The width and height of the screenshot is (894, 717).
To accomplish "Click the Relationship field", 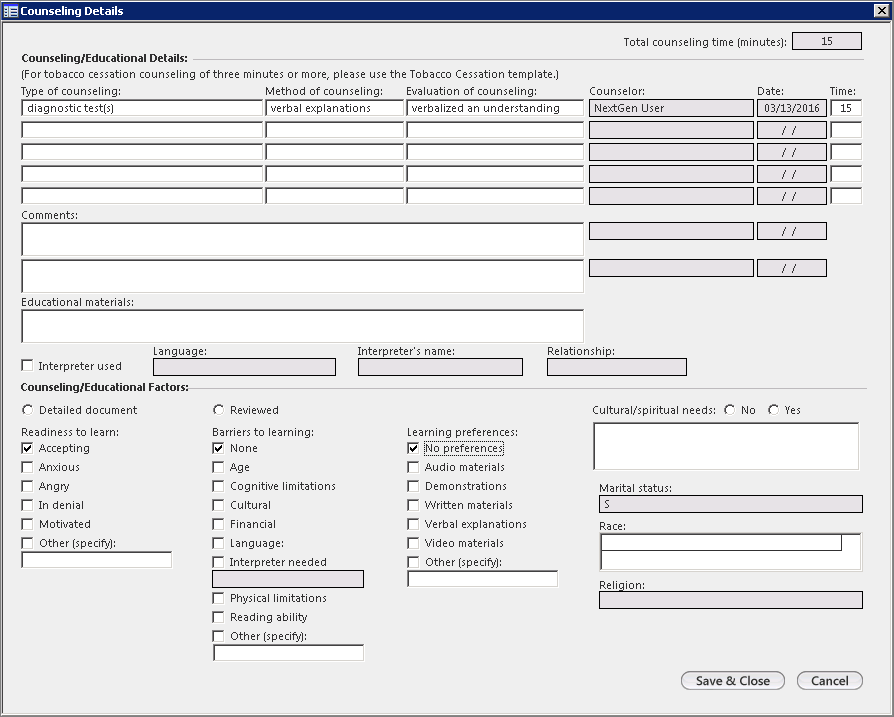I will tap(617, 367).
